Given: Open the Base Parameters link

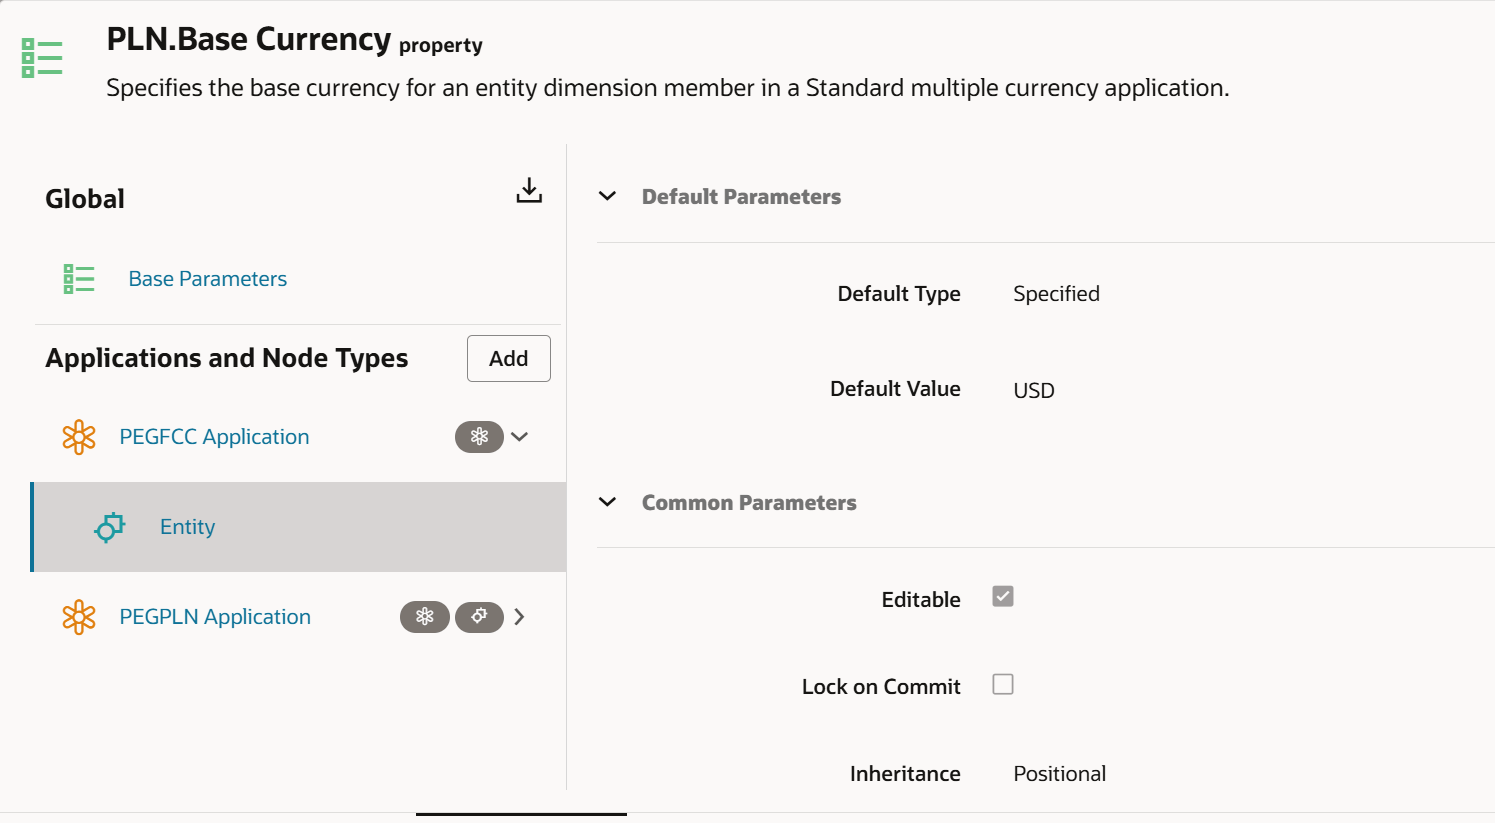Looking at the screenshot, I should [207, 279].
